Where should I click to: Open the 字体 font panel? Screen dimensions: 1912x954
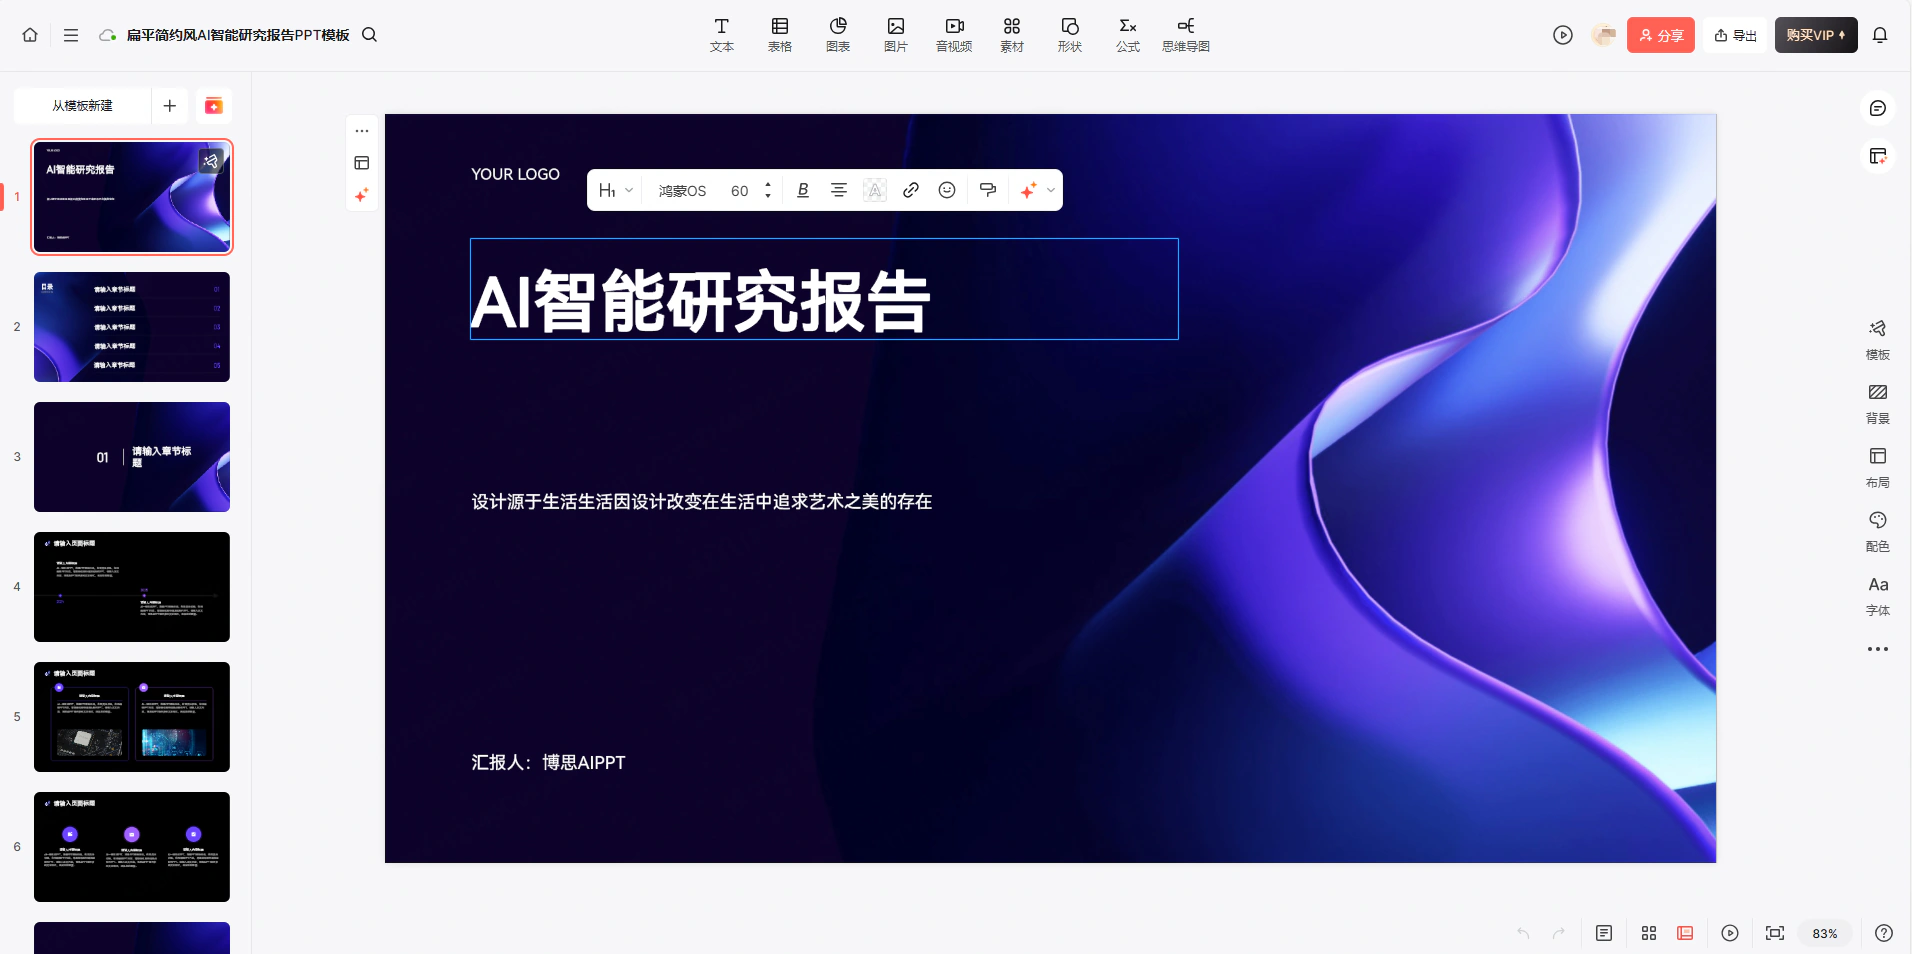(1878, 596)
